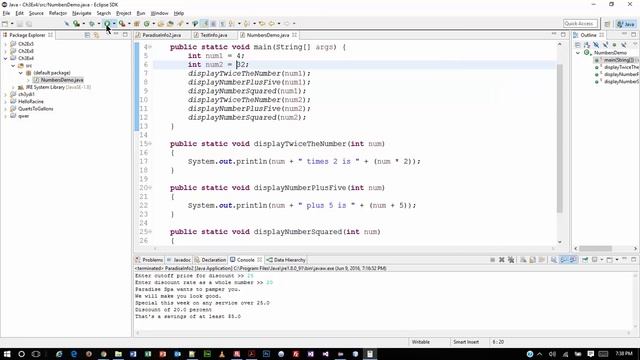Click the Windows Start button

coord(7,354)
